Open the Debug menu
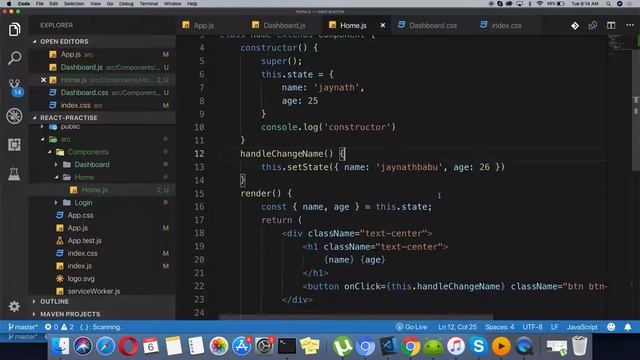The image size is (640, 360). [x=126, y=4]
